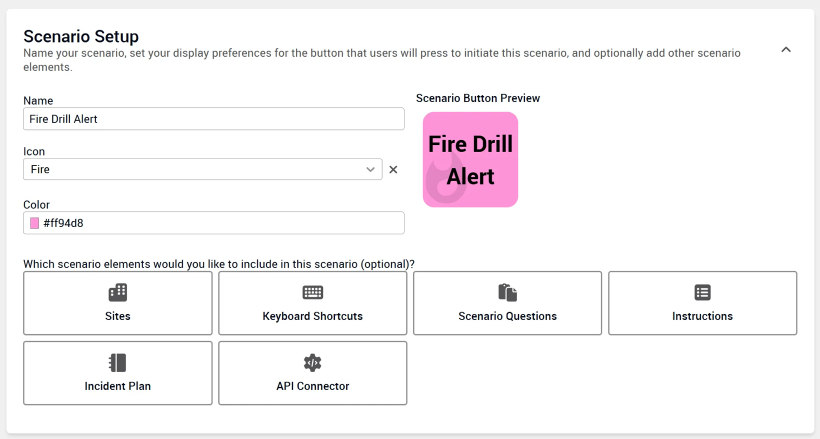The width and height of the screenshot is (820, 439).
Task: Click the Incident Plan notebook icon
Action: click(x=118, y=362)
